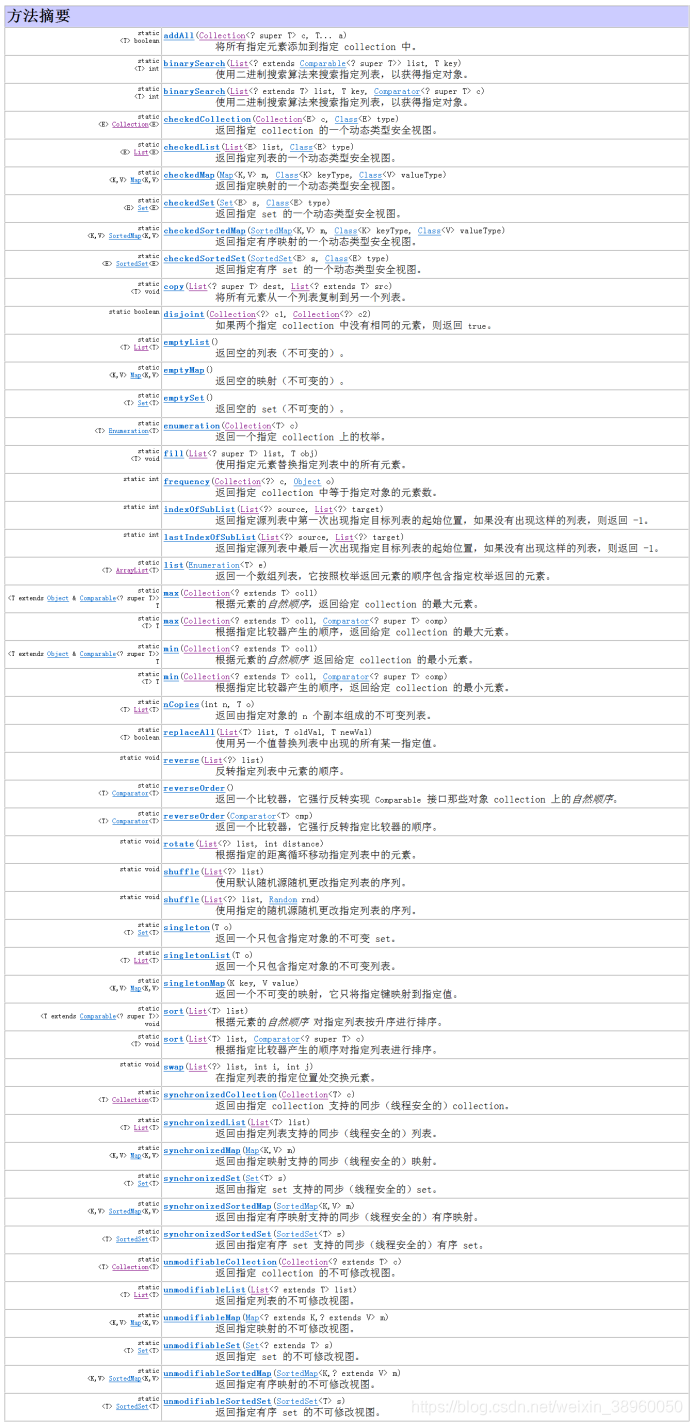Open the nCopies method link
Viewport: 692px width, 1425px height.
point(181,704)
